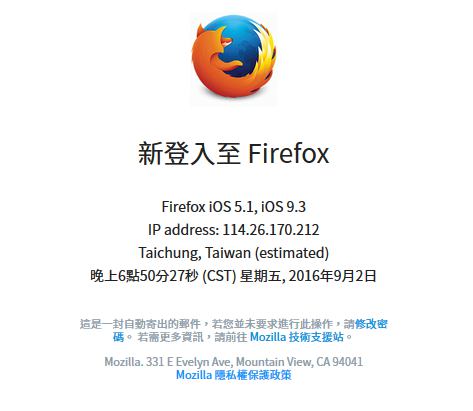Click the 星期五 weekday text
The width and height of the screenshot is (473, 411).
pos(260,276)
